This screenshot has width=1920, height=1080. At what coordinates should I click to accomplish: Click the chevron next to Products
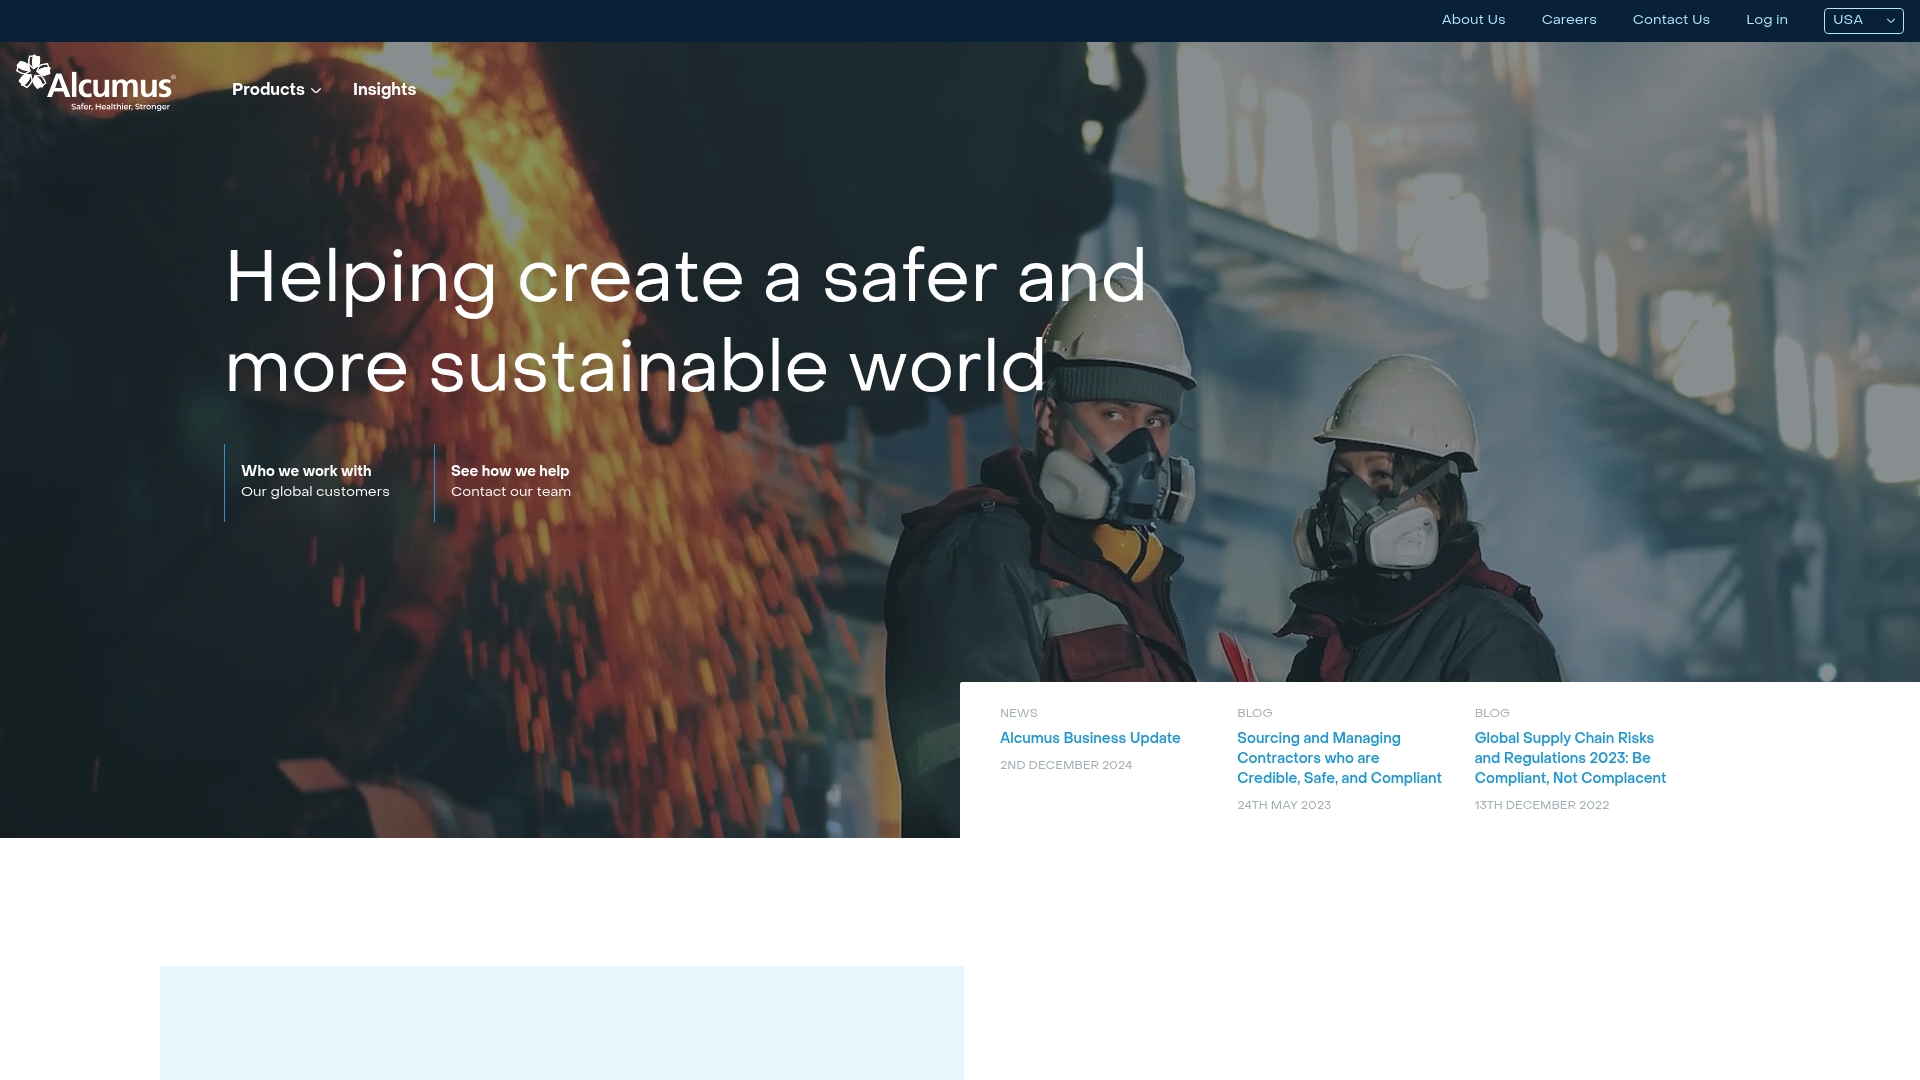316,91
